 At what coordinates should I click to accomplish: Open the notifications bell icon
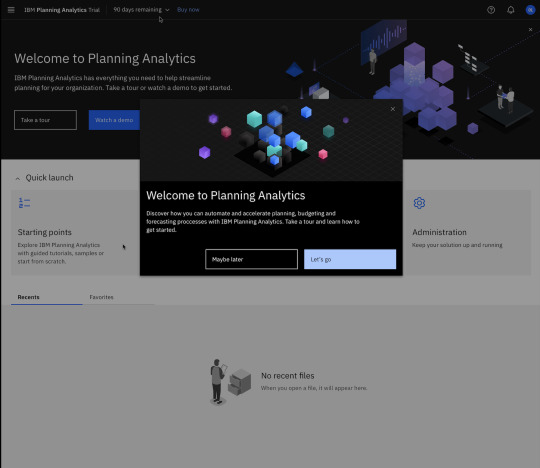(511, 10)
